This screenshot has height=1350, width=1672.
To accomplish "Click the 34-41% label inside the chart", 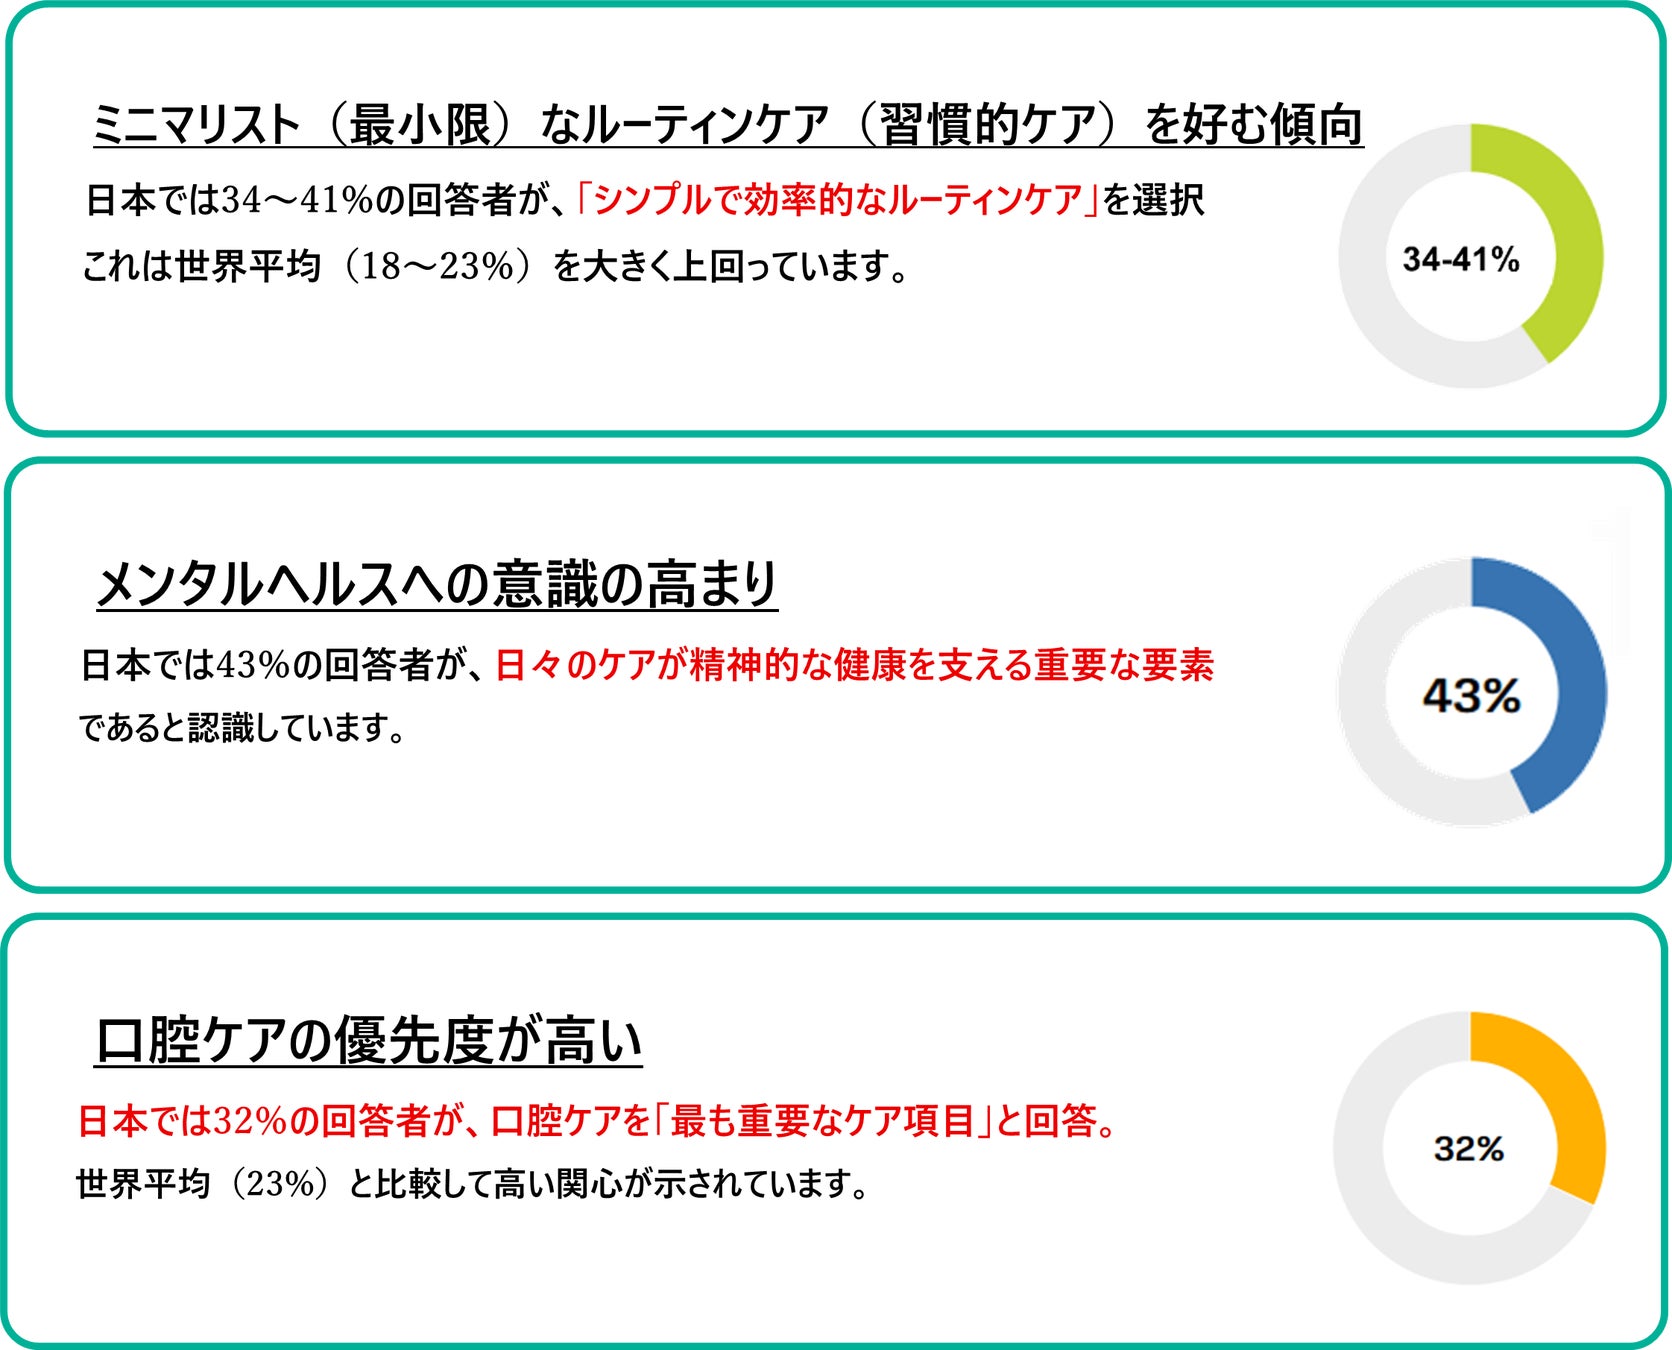I will [x=1461, y=260].
